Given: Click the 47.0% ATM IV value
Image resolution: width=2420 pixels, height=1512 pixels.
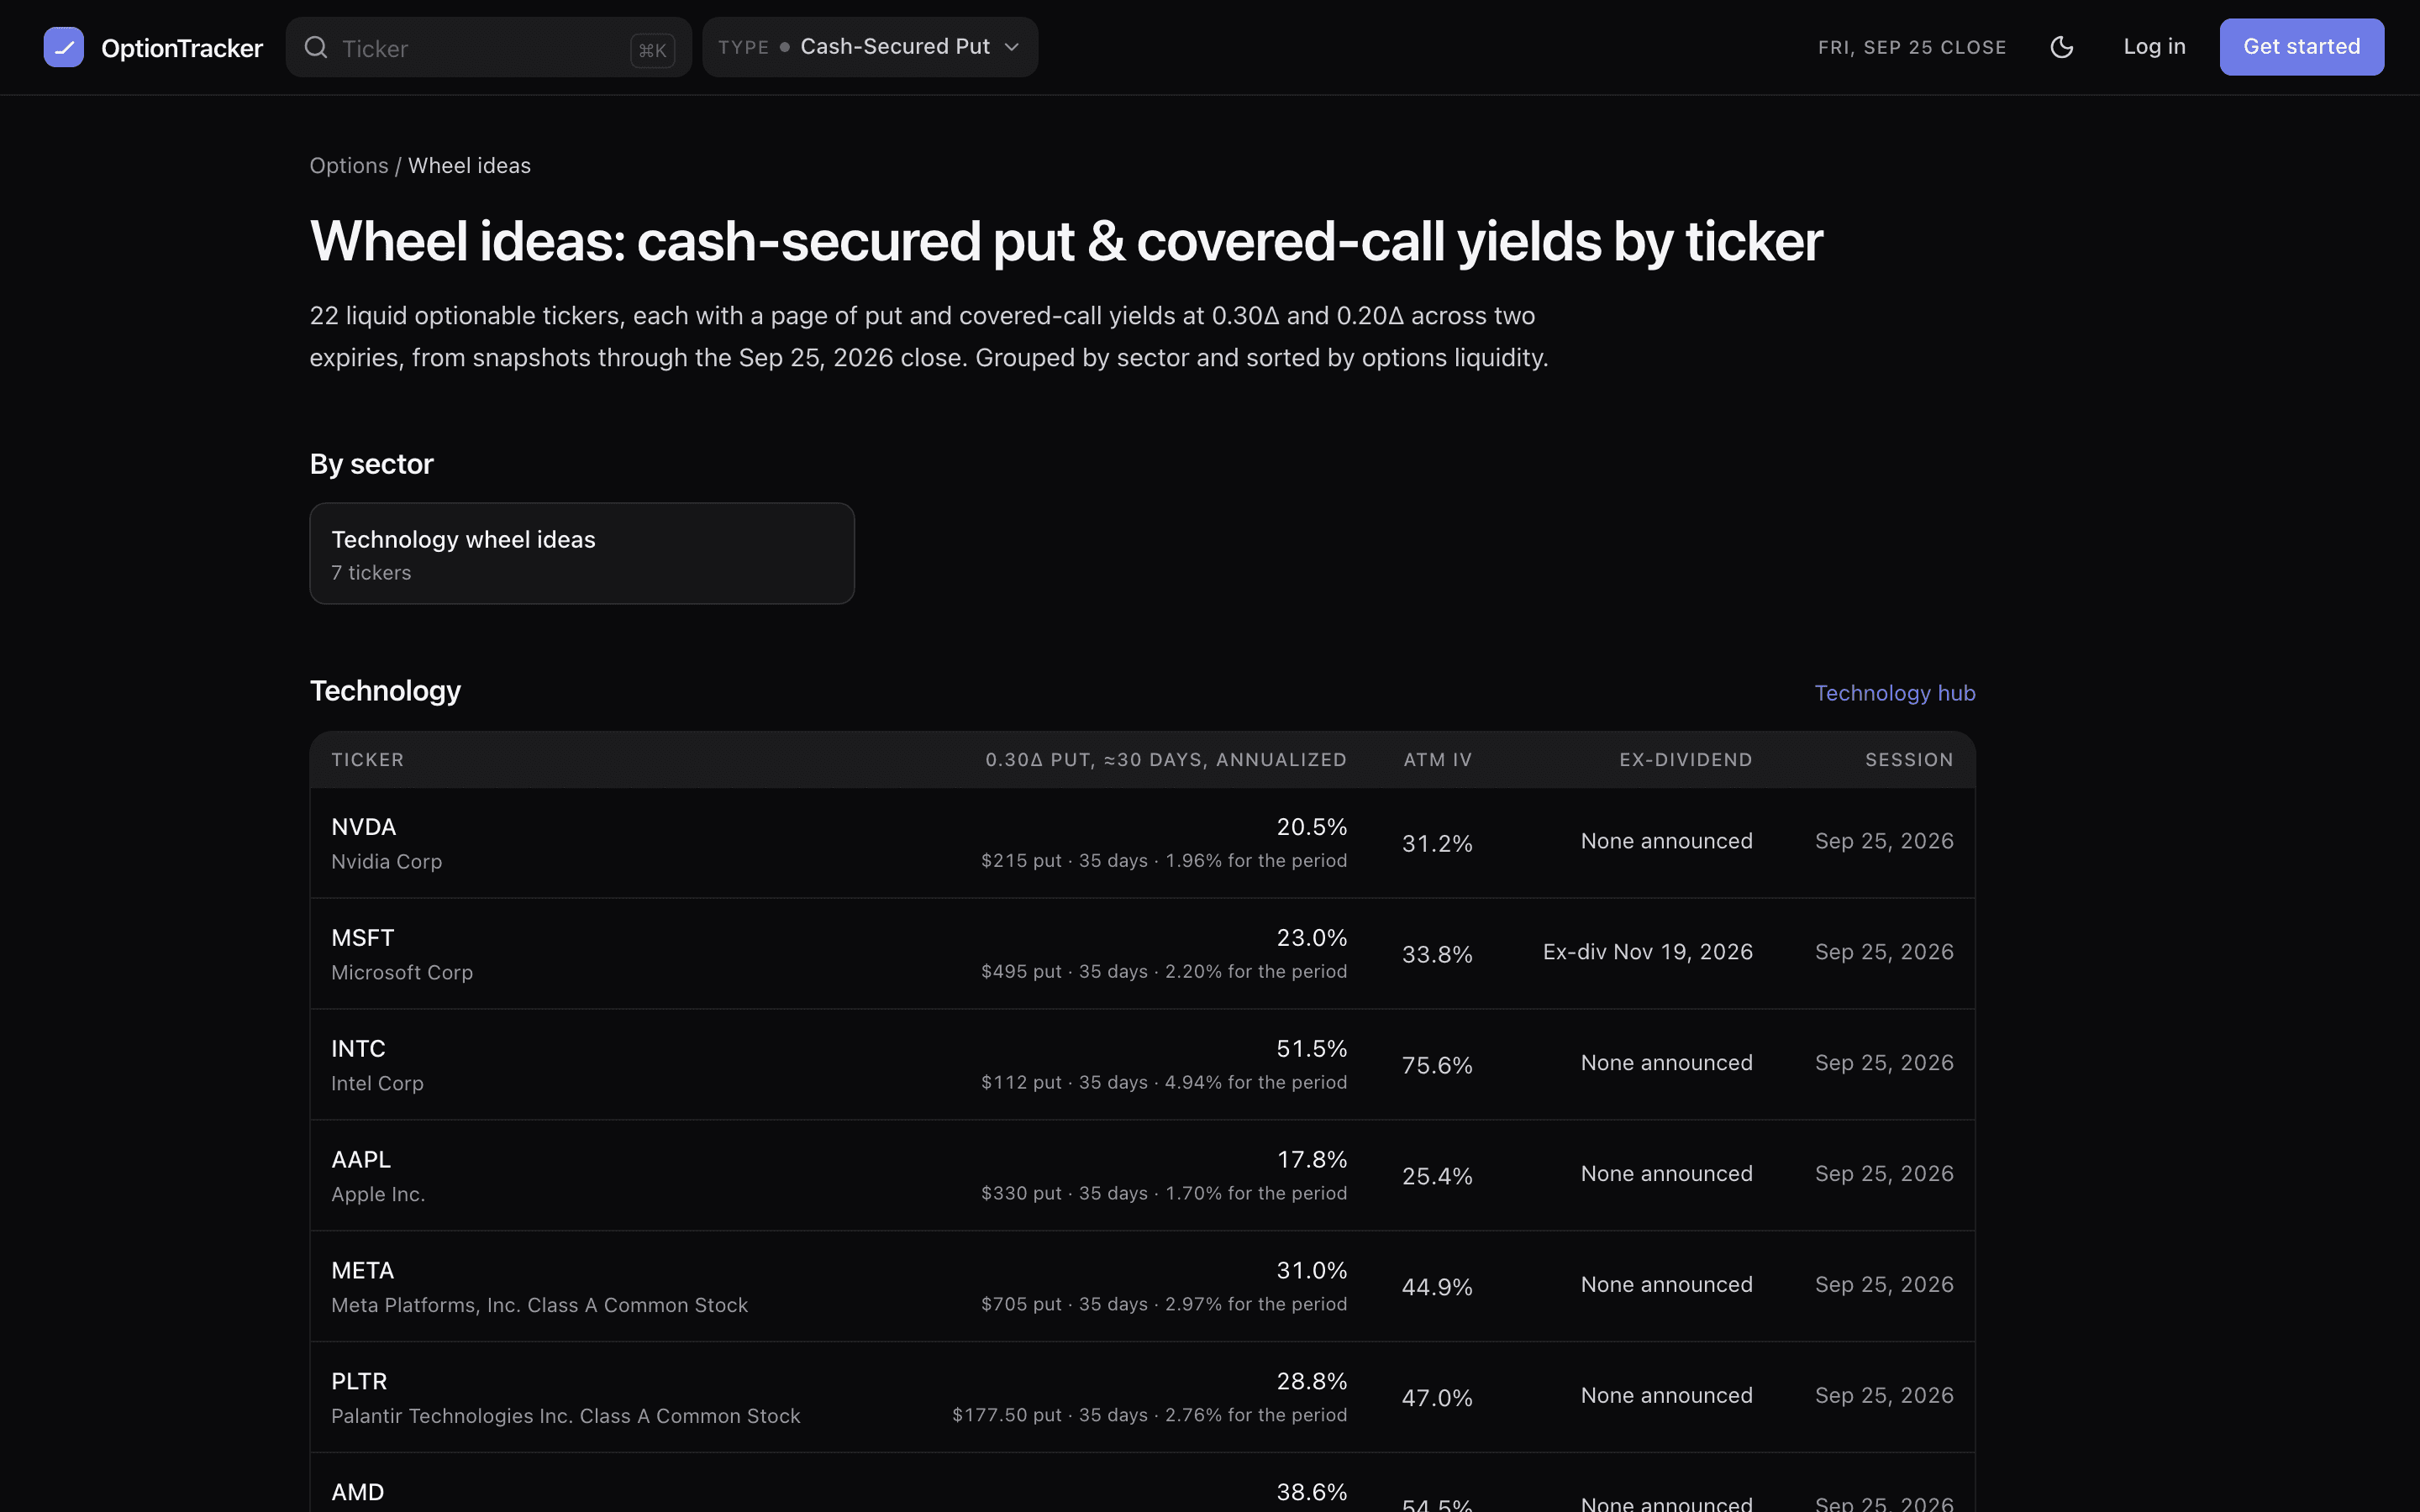Looking at the screenshot, I should pyautogui.click(x=1437, y=1398).
